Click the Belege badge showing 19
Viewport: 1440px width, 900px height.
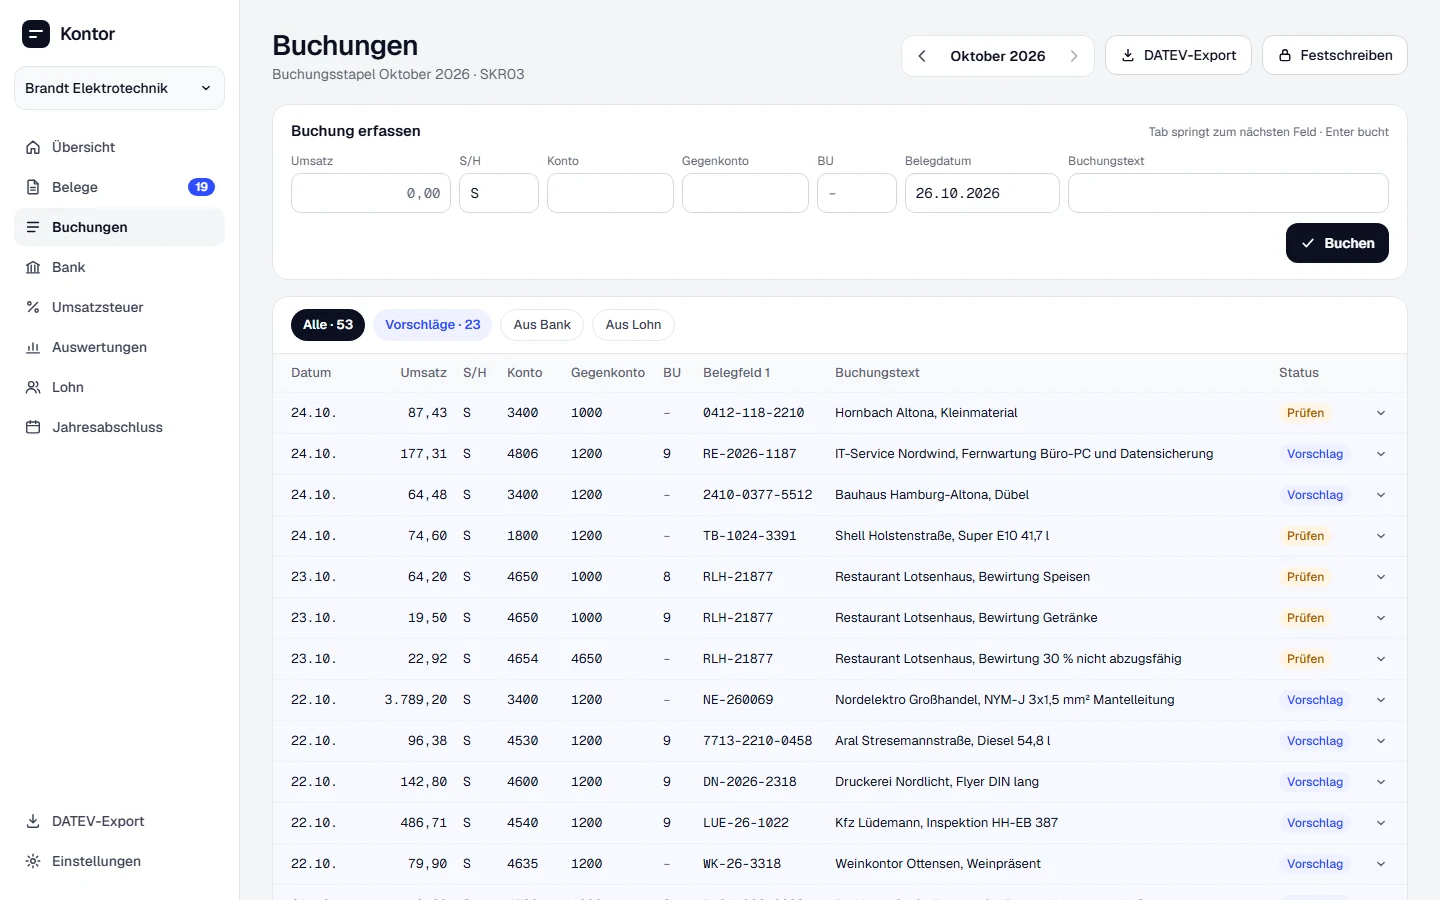coord(201,187)
